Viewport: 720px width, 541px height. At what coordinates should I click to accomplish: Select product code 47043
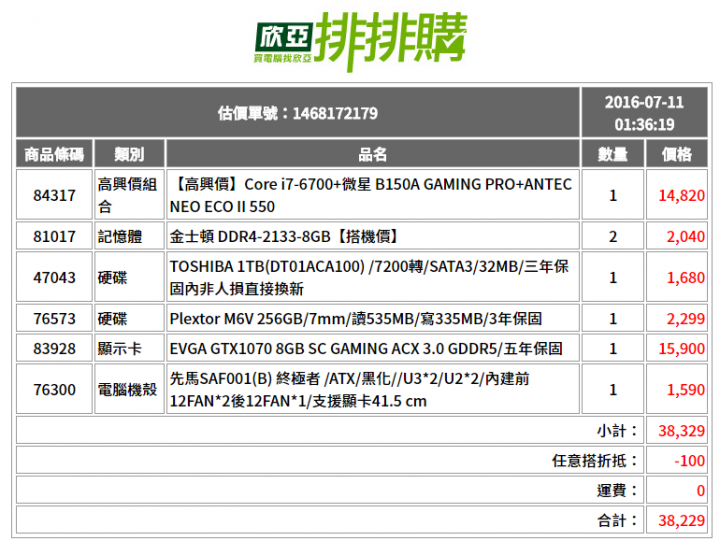pos(54,277)
